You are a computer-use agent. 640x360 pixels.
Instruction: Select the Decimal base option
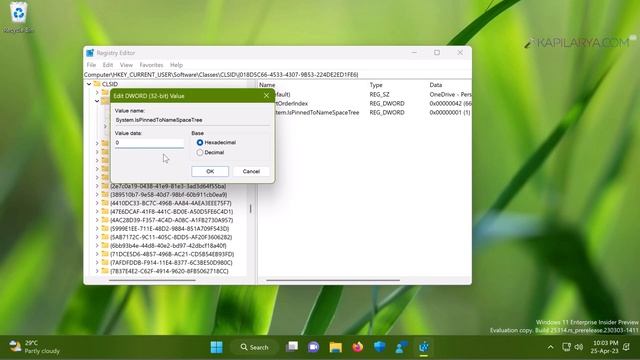(x=200, y=152)
